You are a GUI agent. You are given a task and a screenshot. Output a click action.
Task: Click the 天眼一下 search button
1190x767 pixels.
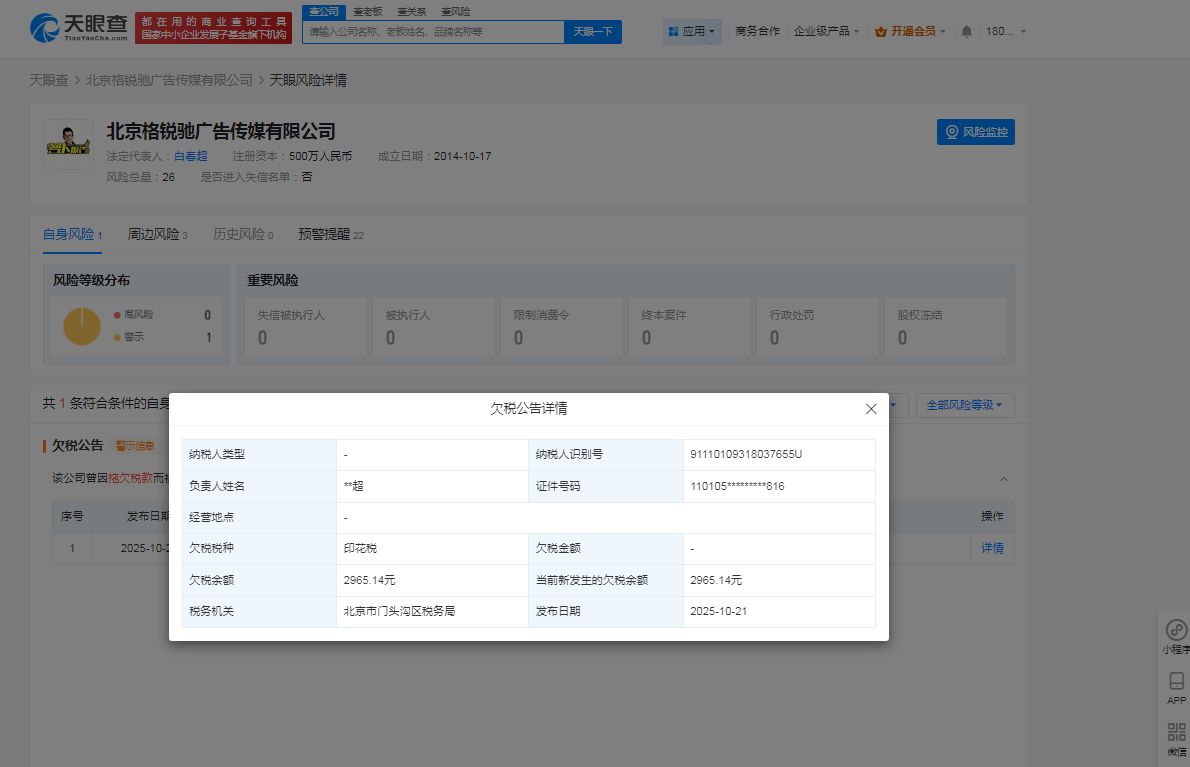point(593,32)
